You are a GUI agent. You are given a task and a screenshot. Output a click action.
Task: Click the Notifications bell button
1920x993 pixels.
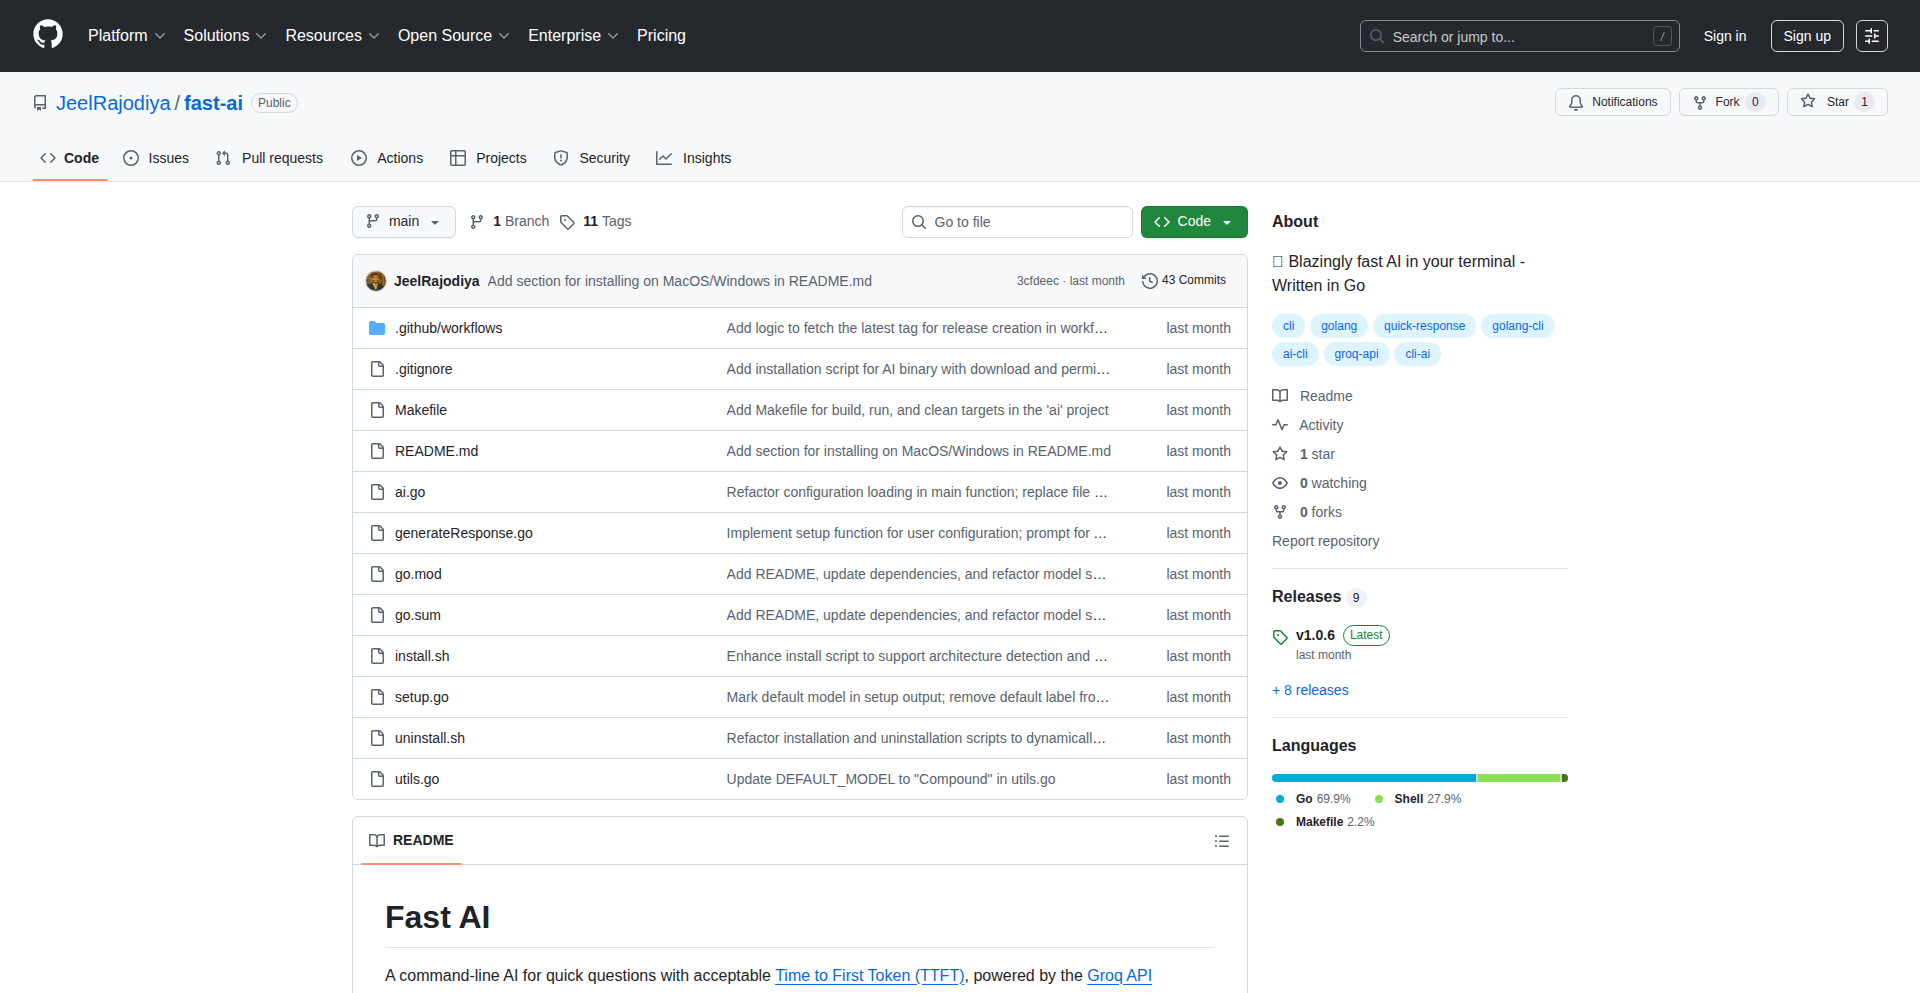click(x=1612, y=102)
